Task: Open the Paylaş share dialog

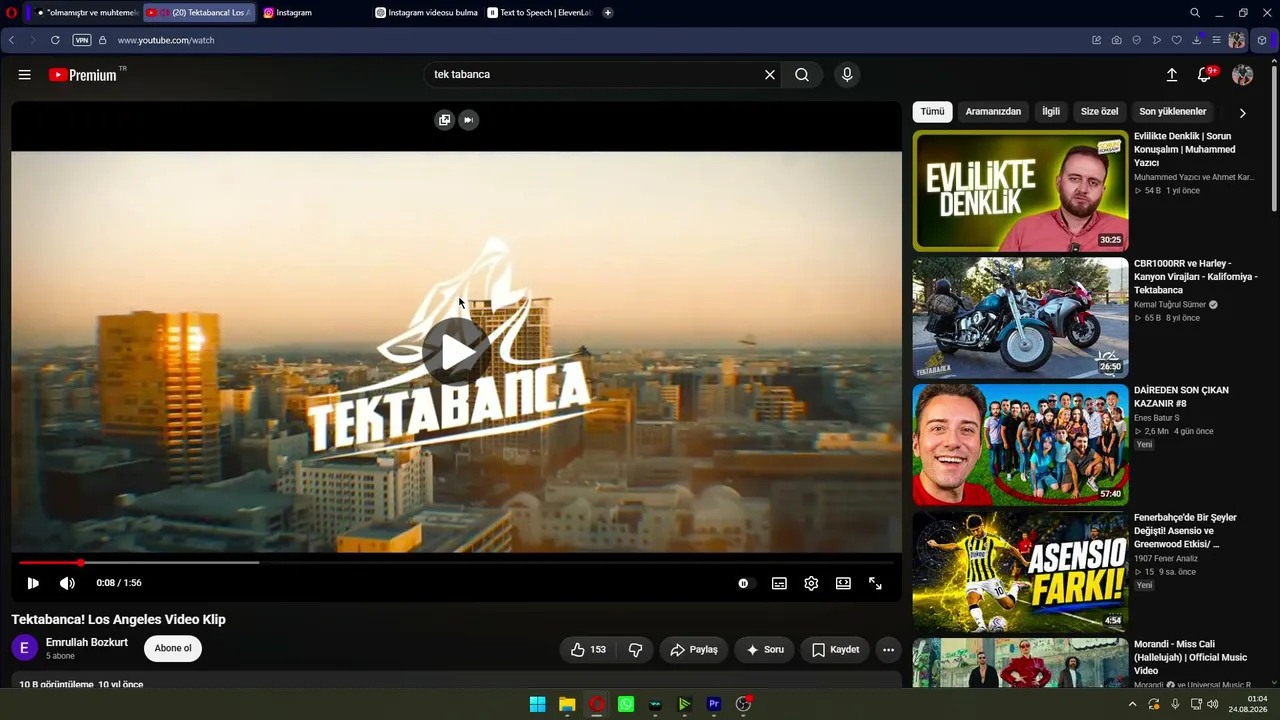Action: [694, 650]
